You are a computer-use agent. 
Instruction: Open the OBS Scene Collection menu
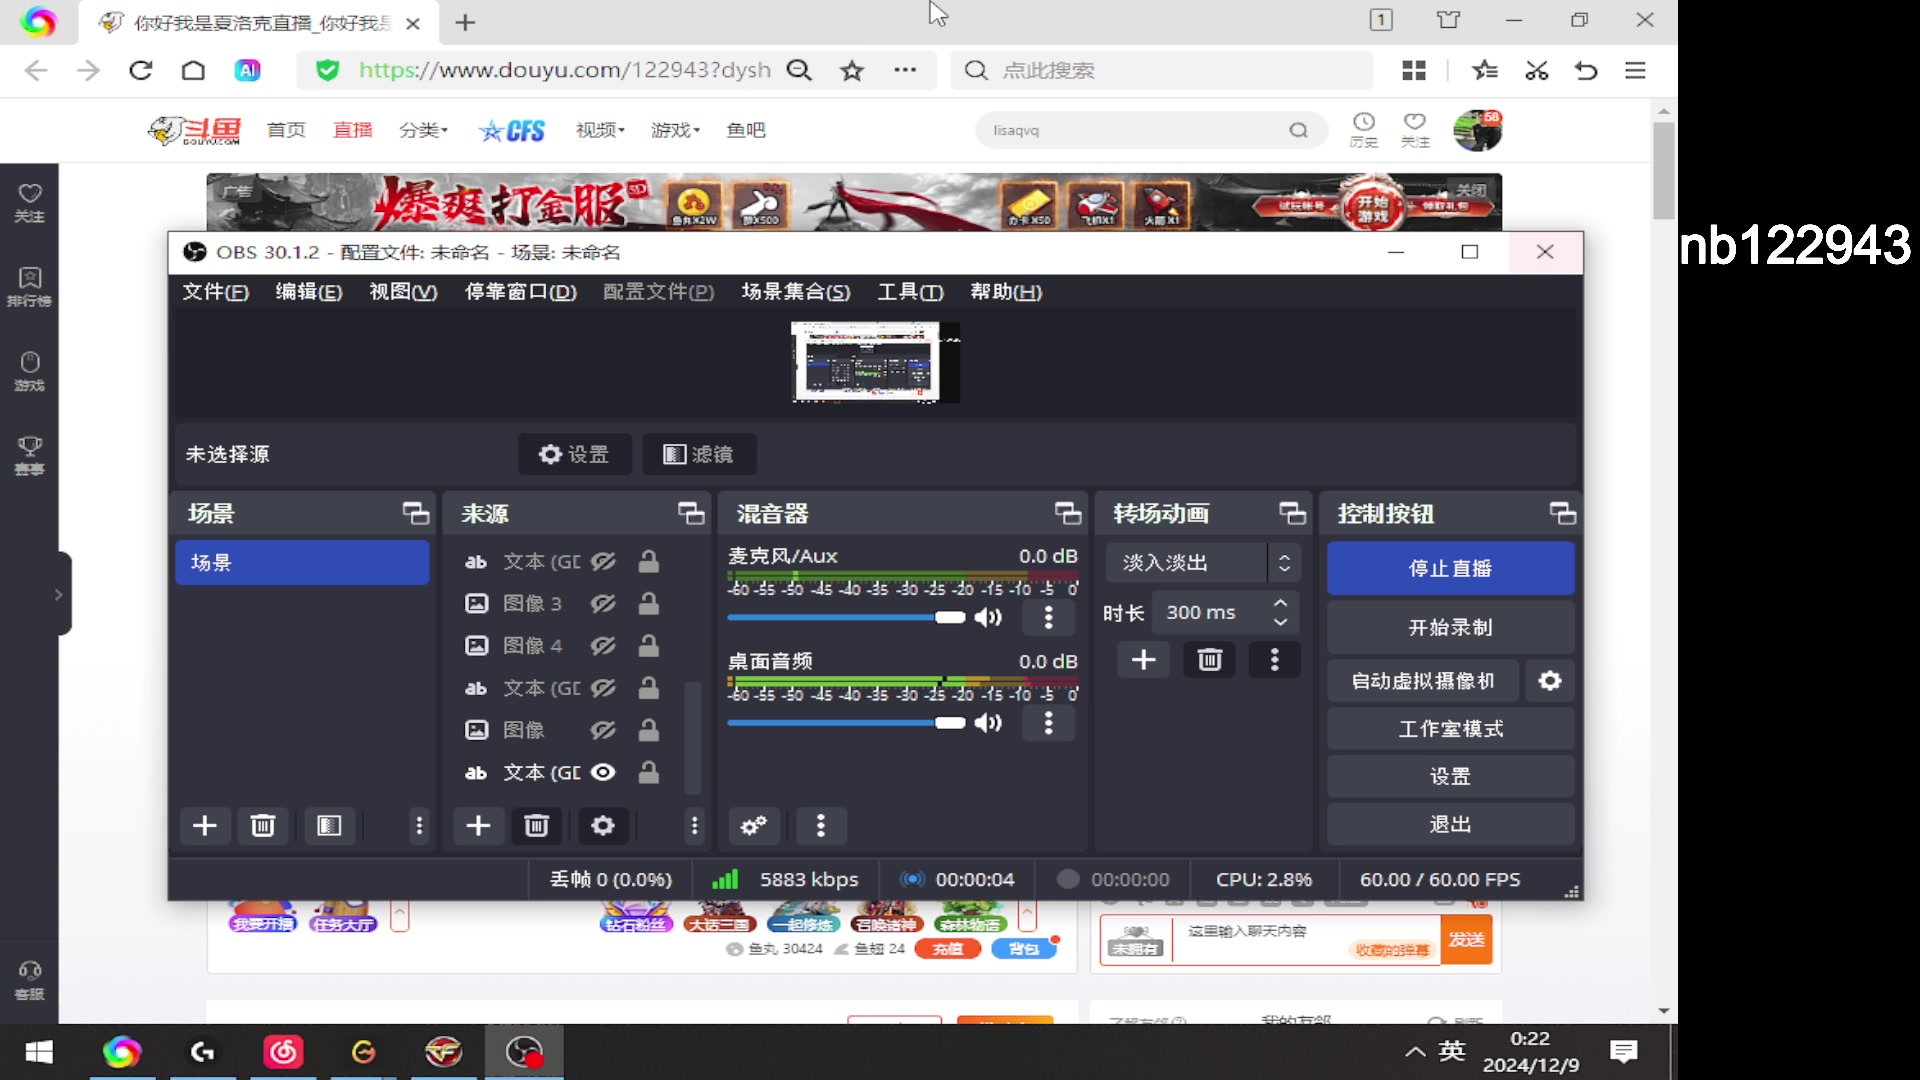point(796,292)
